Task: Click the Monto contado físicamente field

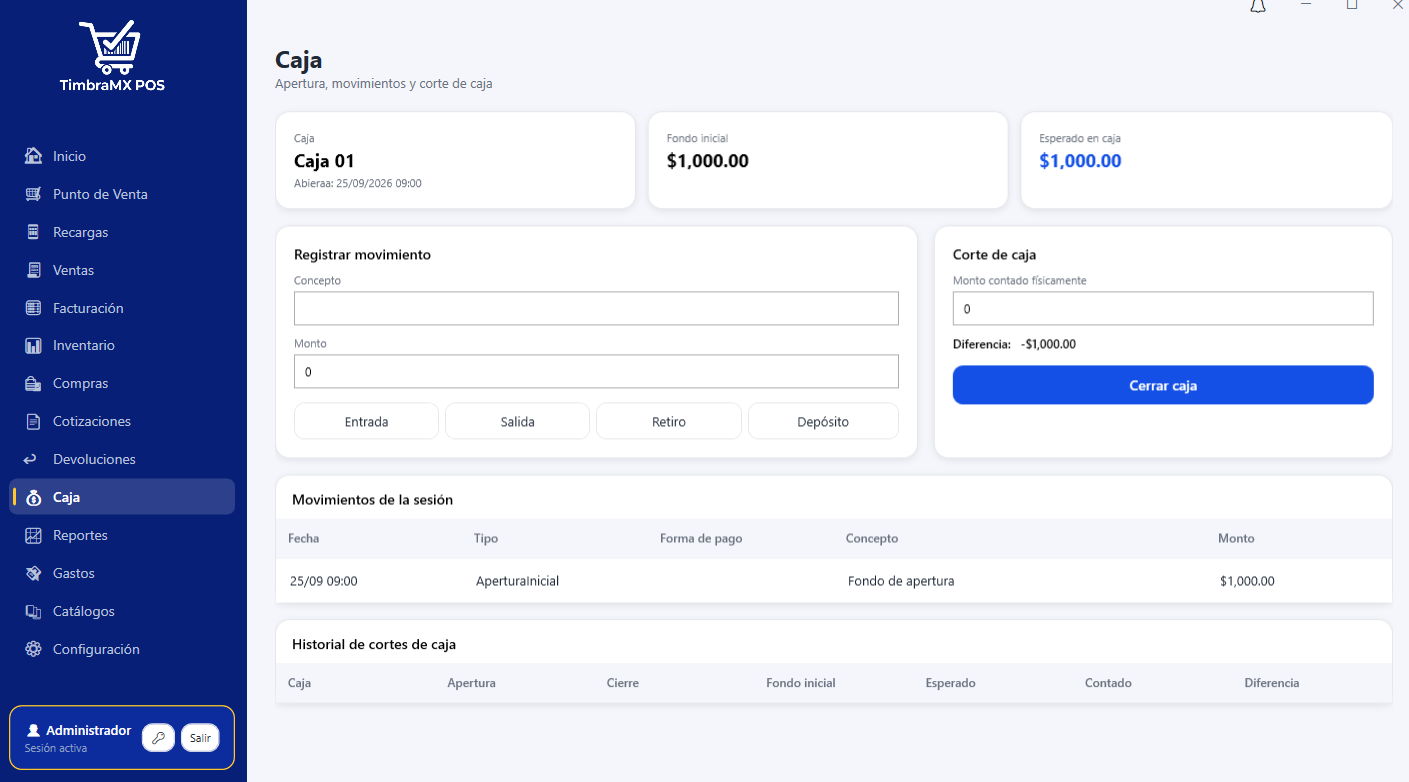Action: coord(1163,309)
